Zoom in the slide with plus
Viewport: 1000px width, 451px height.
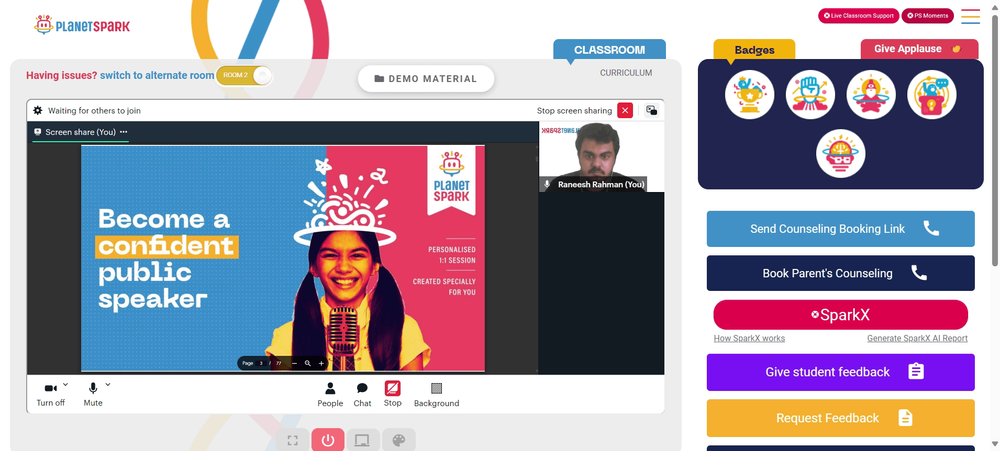click(x=321, y=363)
